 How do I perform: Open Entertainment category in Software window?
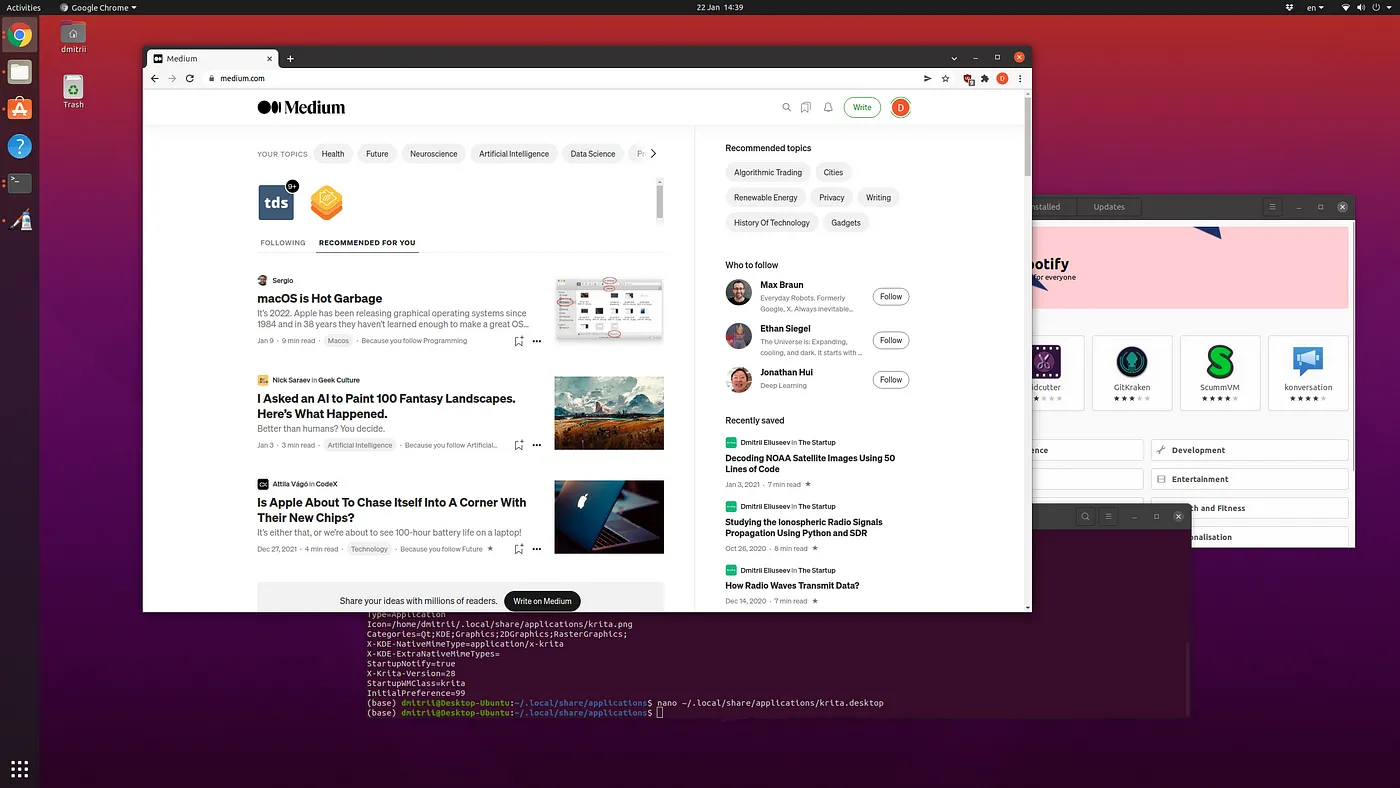click(1251, 479)
